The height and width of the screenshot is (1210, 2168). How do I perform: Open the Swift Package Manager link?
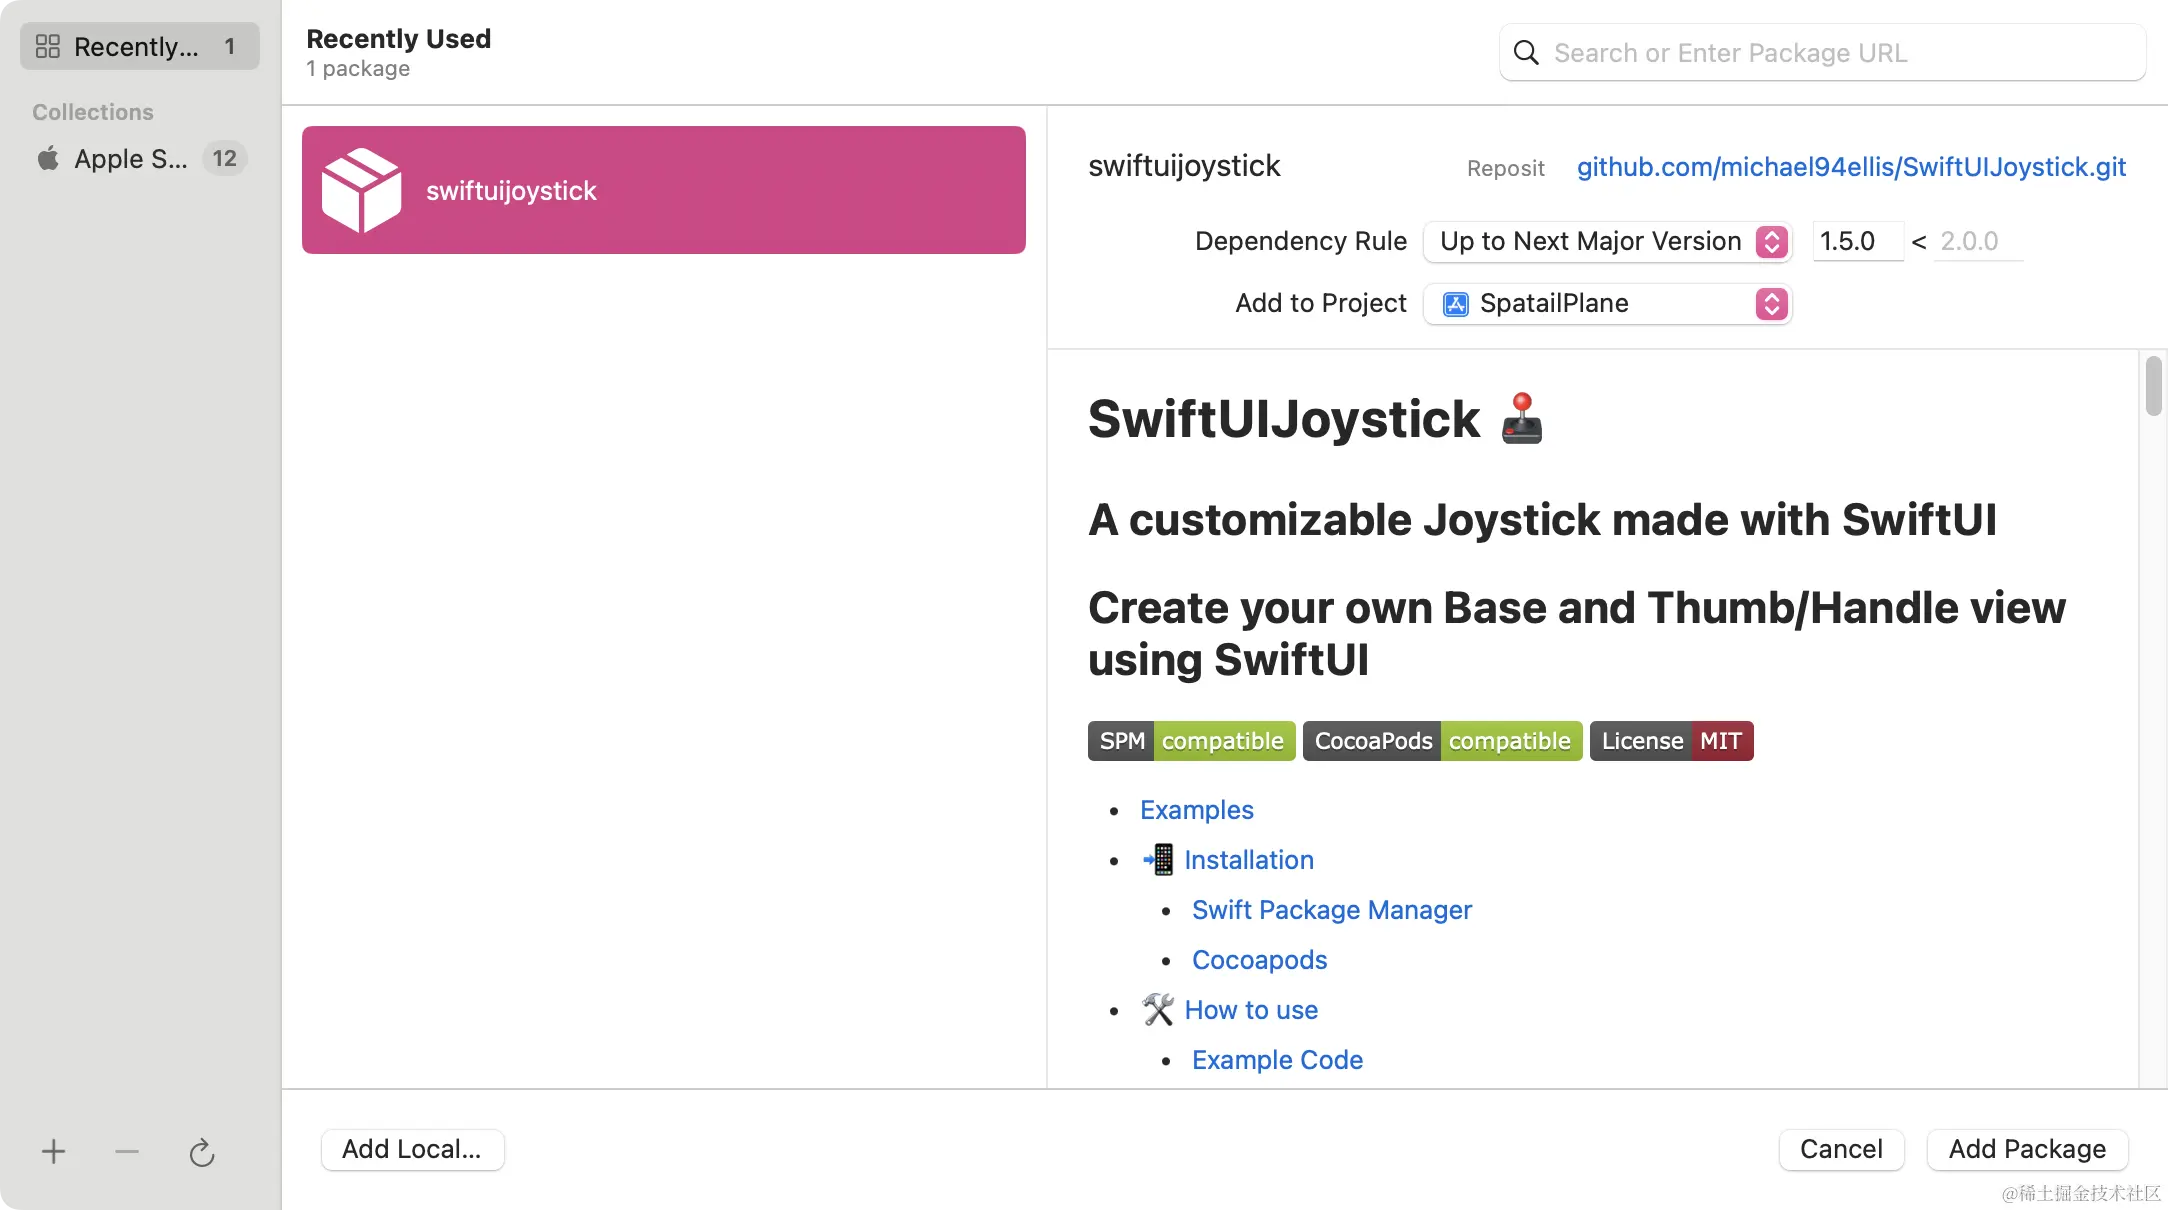(1331, 910)
